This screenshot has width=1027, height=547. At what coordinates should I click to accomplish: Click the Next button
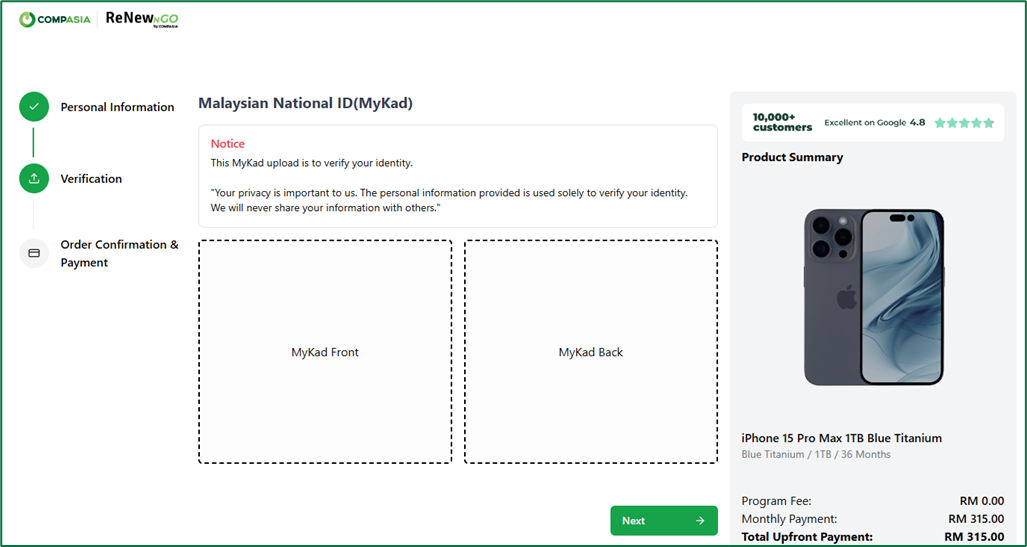pyautogui.click(x=664, y=521)
